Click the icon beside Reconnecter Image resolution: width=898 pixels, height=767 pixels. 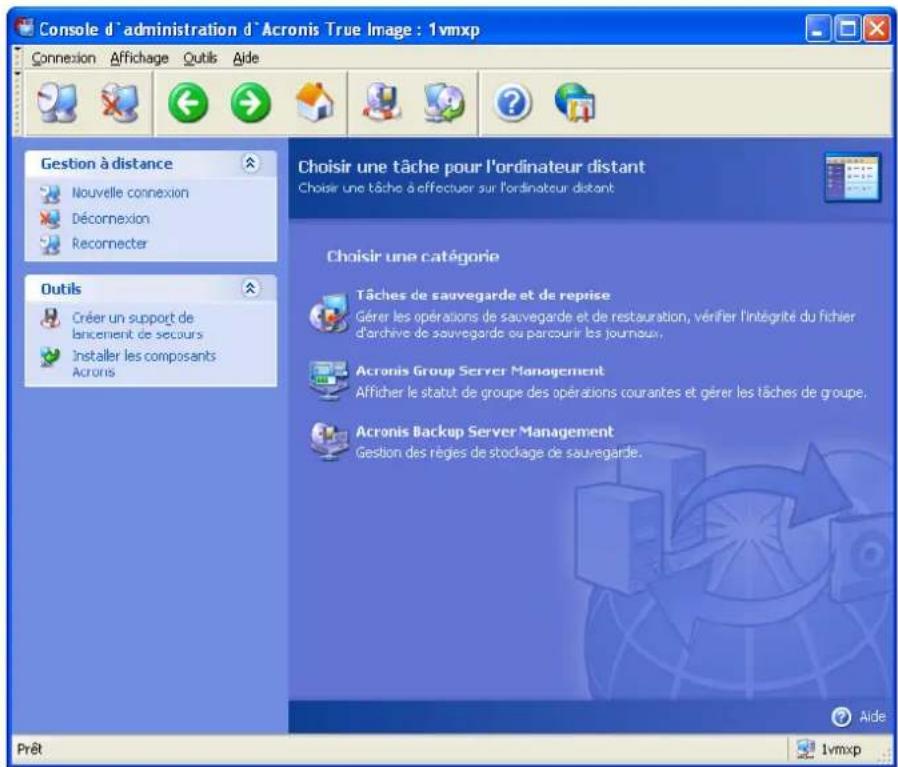(50, 245)
